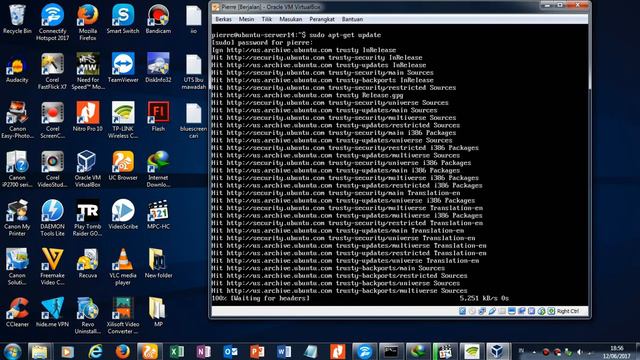640x360 pixels.
Task: Click the optical disk indicator in VM status bar
Action: tap(472, 311)
